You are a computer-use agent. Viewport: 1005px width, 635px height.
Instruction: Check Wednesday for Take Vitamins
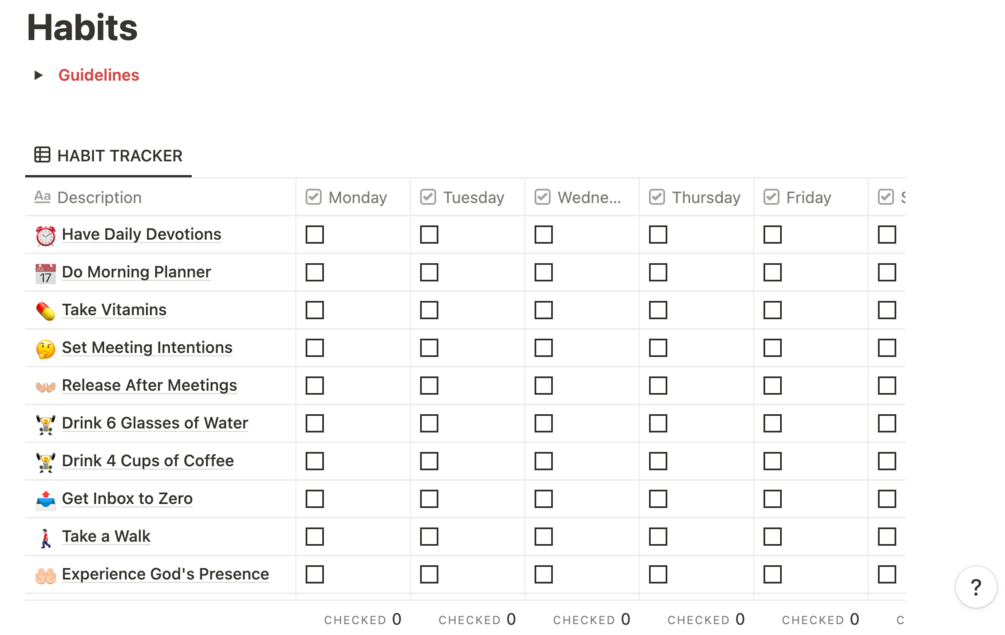544,310
